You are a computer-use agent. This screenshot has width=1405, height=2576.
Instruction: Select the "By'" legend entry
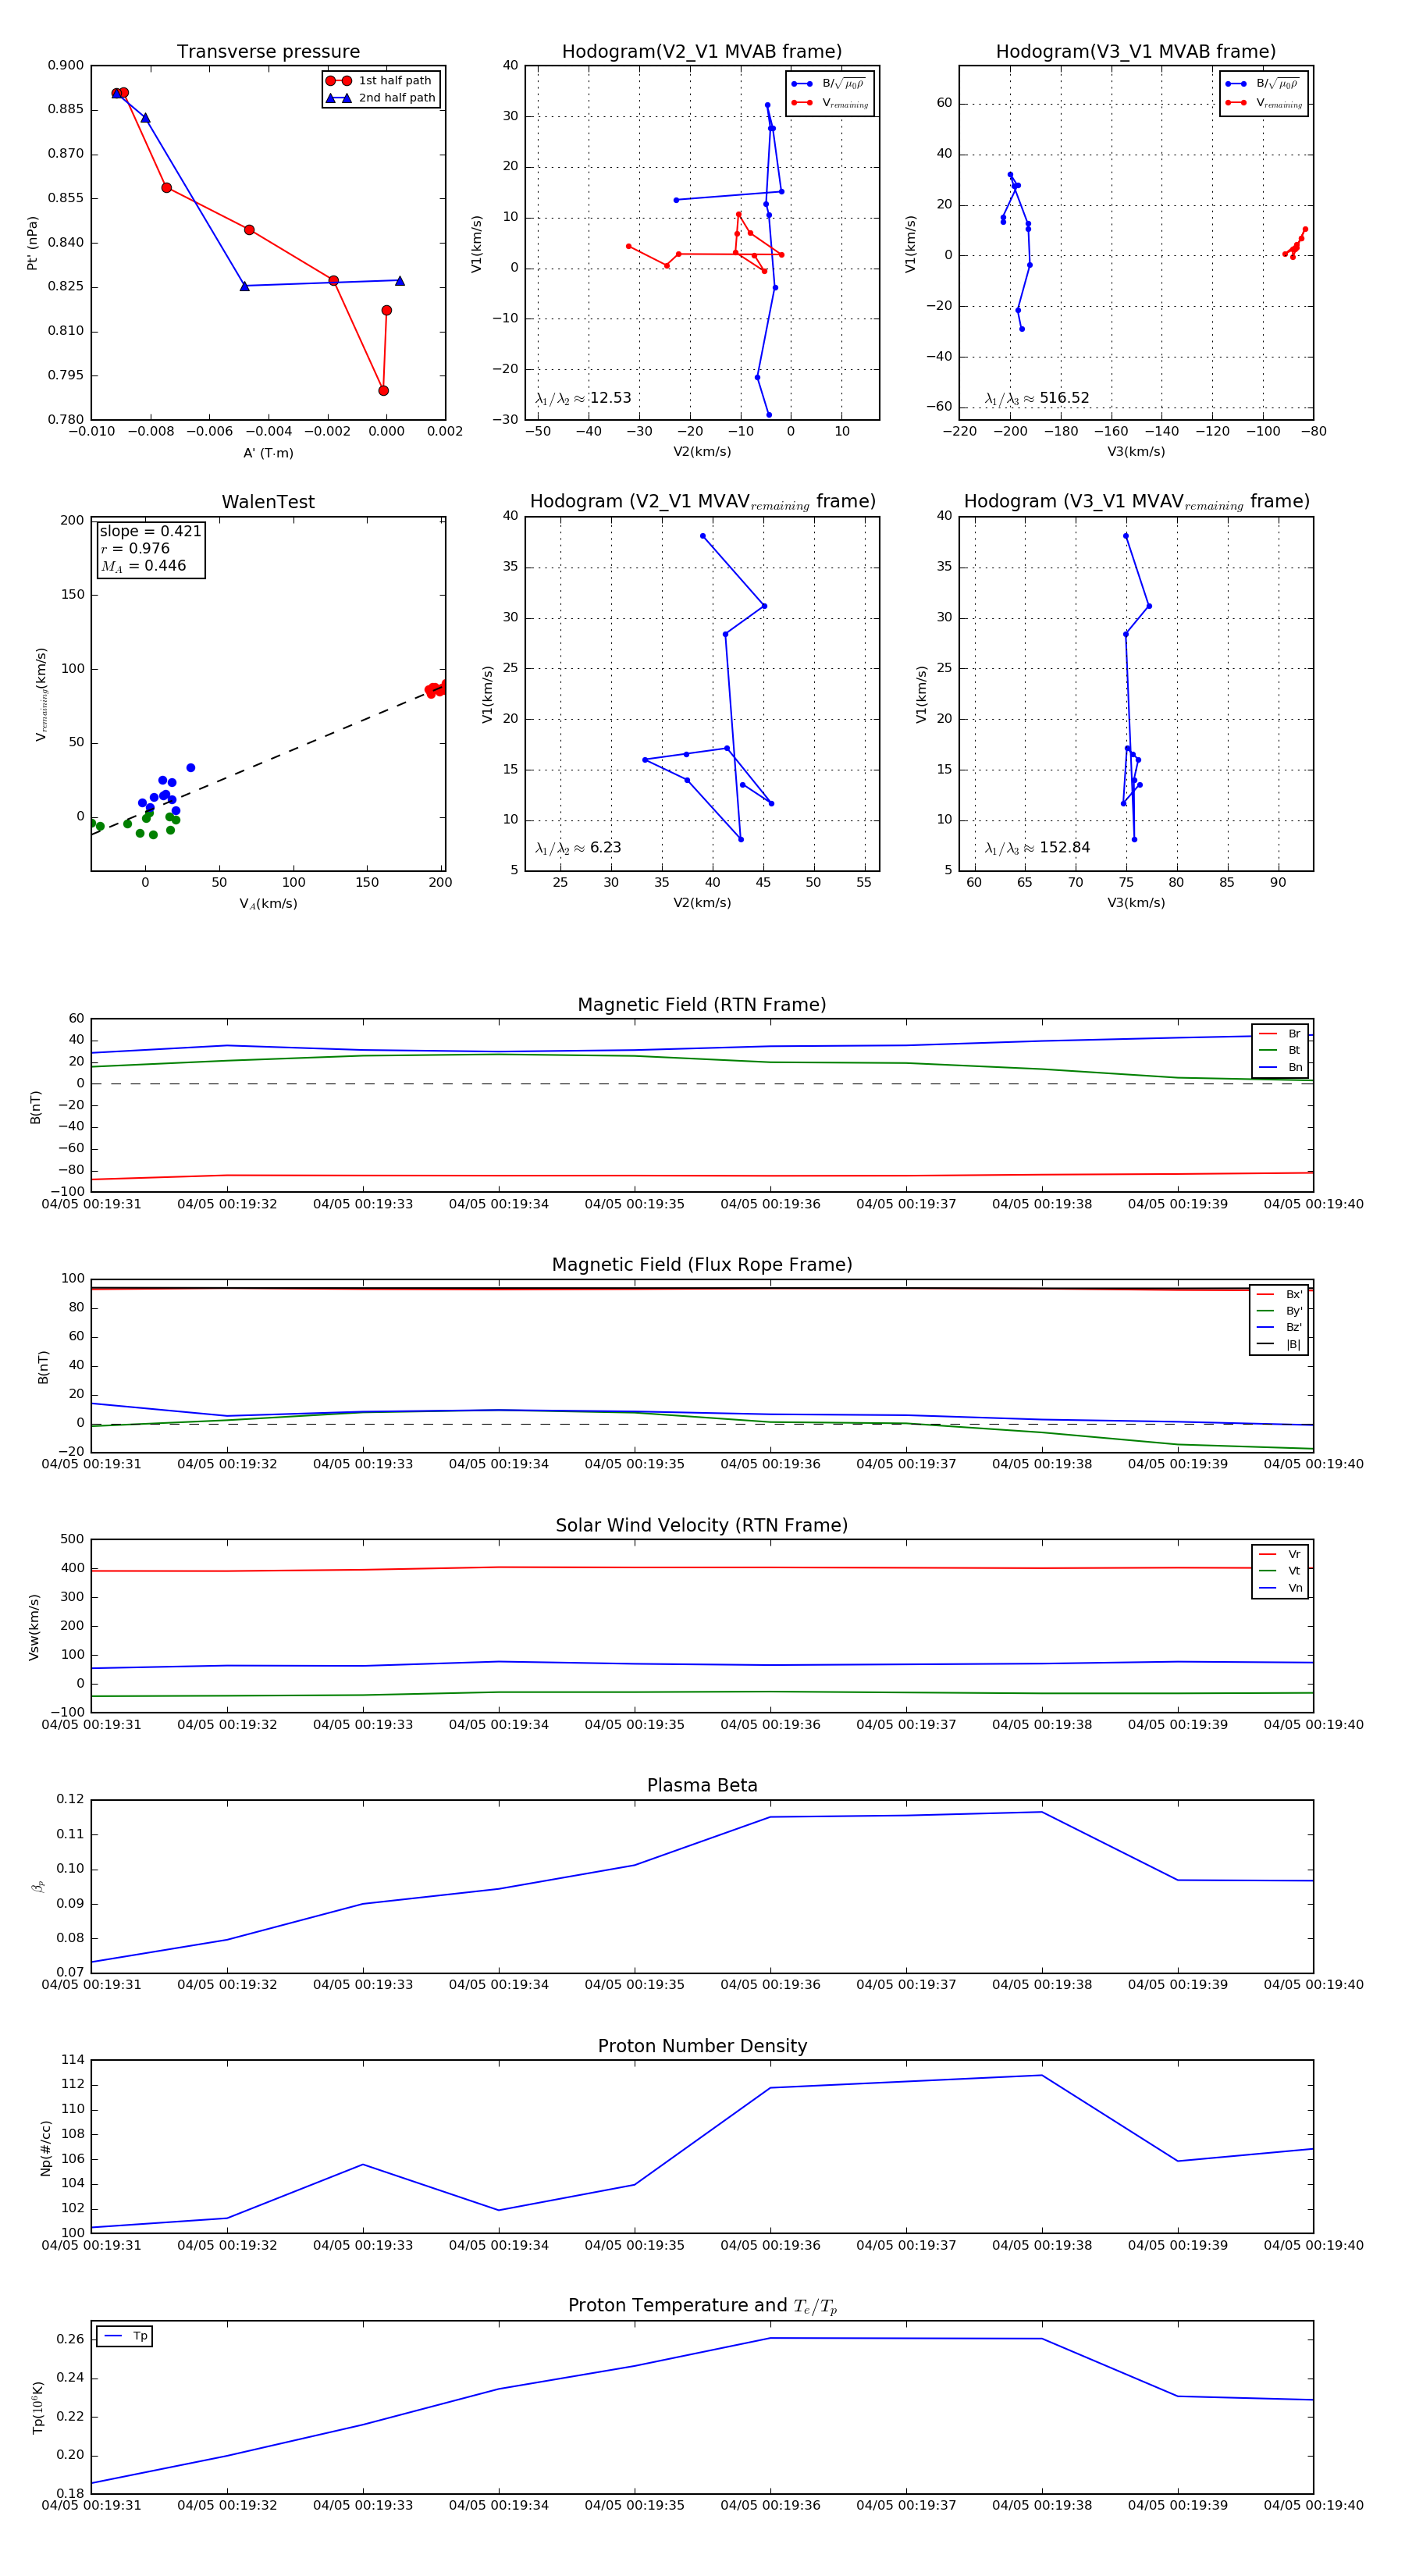(x=1279, y=1311)
